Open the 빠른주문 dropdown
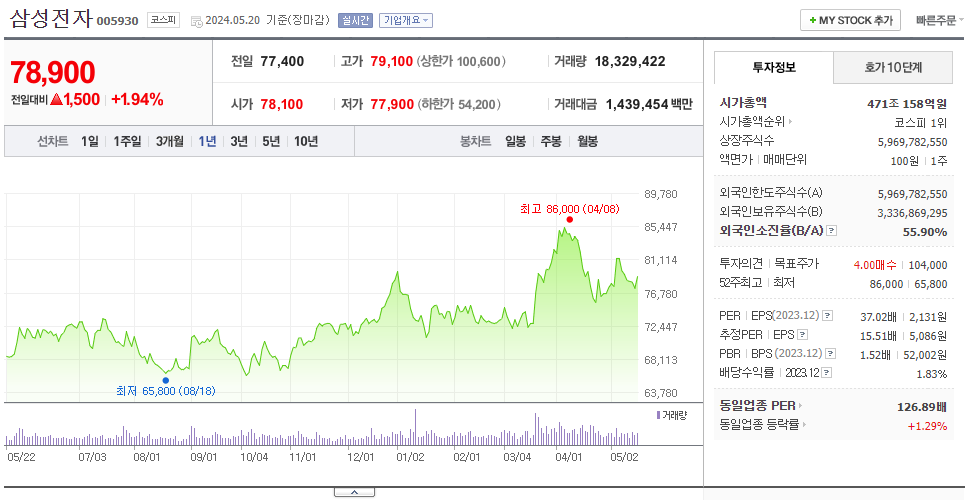Viewport: 968px width, 500px height. [940, 20]
